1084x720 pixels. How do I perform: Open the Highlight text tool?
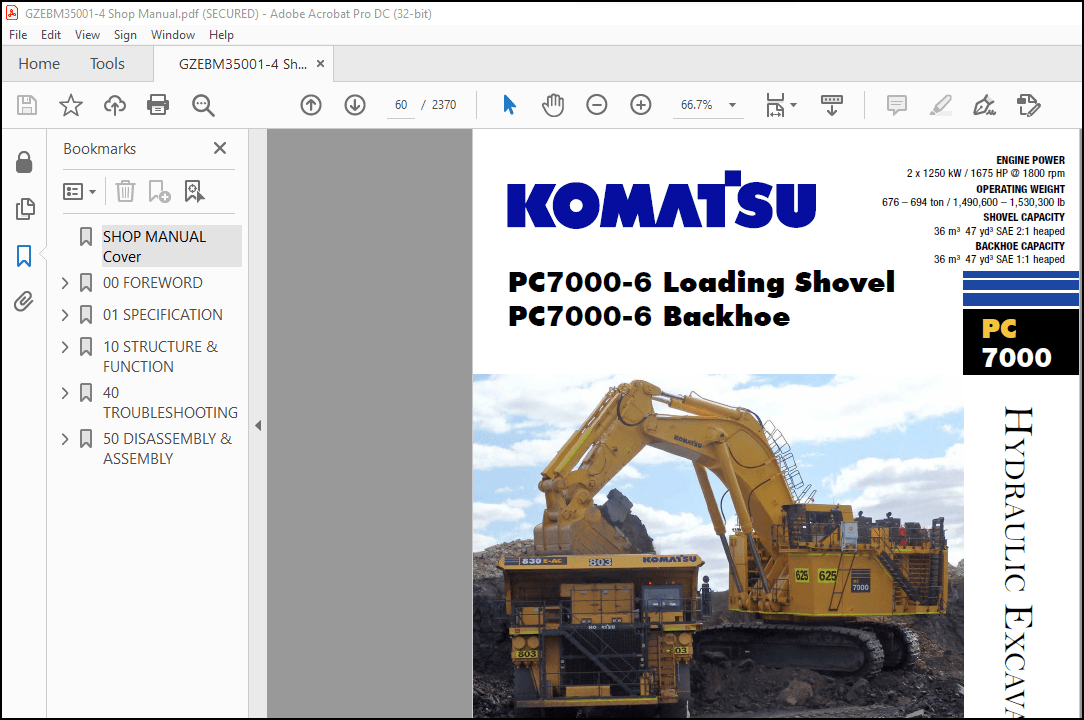[940, 104]
